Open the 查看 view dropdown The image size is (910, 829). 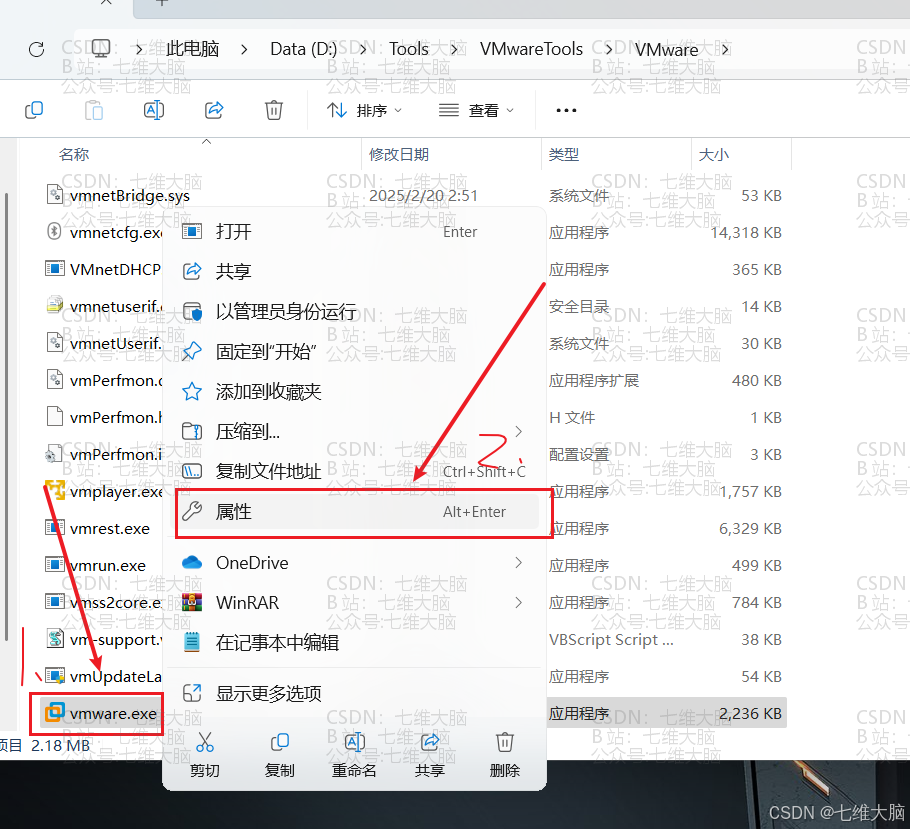pyautogui.click(x=476, y=110)
